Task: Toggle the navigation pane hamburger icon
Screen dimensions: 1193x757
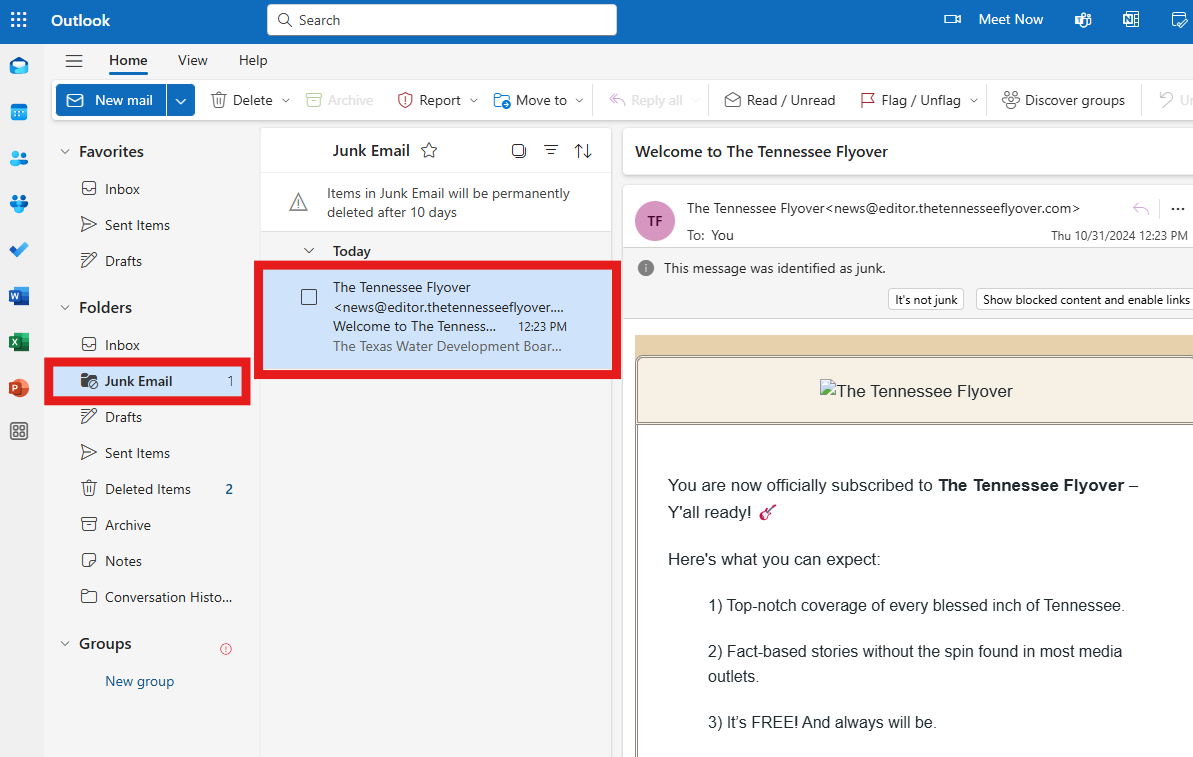Action: point(74,61)
